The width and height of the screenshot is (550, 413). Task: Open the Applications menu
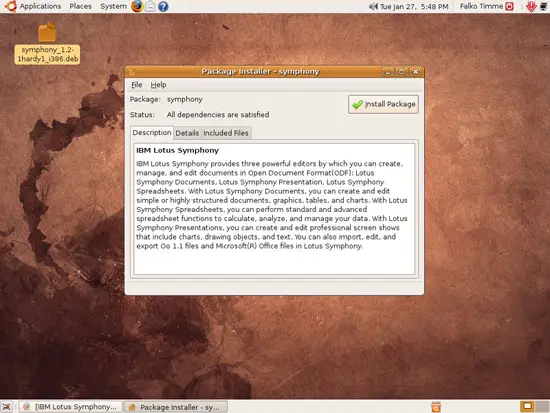pos(40,6)
